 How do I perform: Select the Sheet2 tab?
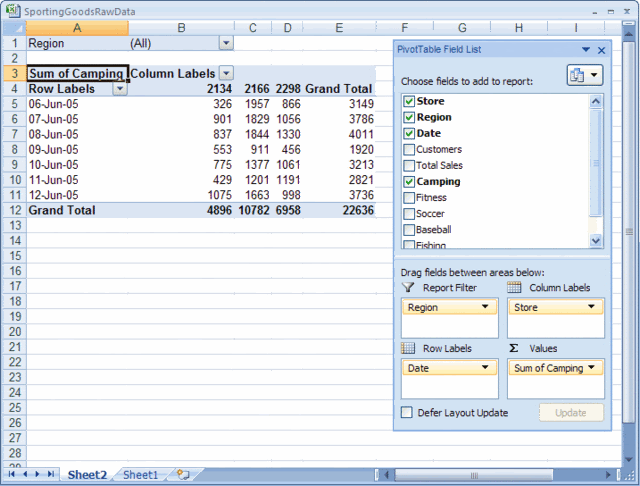(87, 475)
